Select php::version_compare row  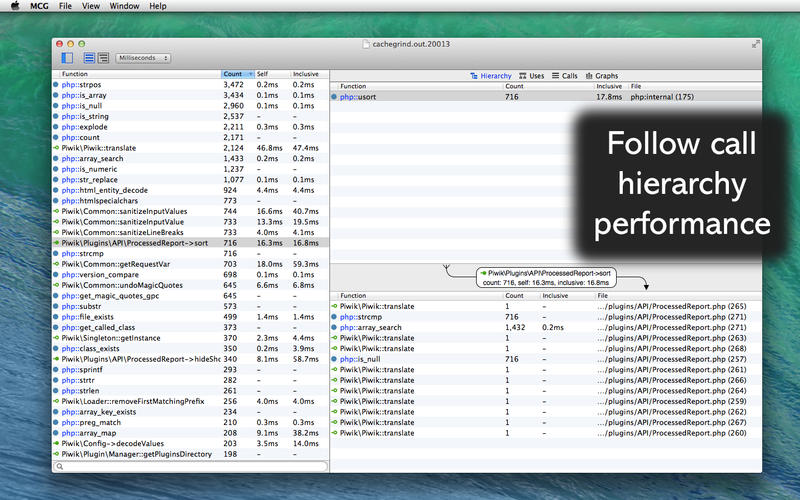pyautogui.click(x=190, y=274)
